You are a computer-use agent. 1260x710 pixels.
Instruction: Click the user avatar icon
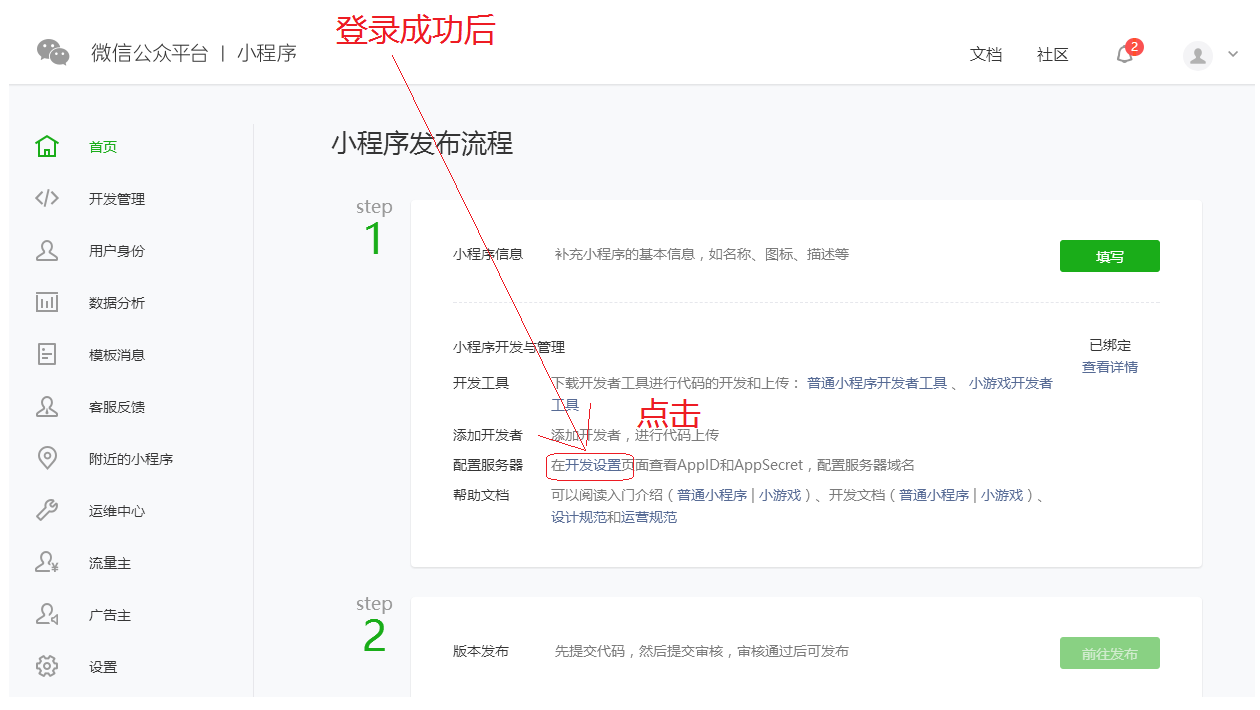[1198, 55]
